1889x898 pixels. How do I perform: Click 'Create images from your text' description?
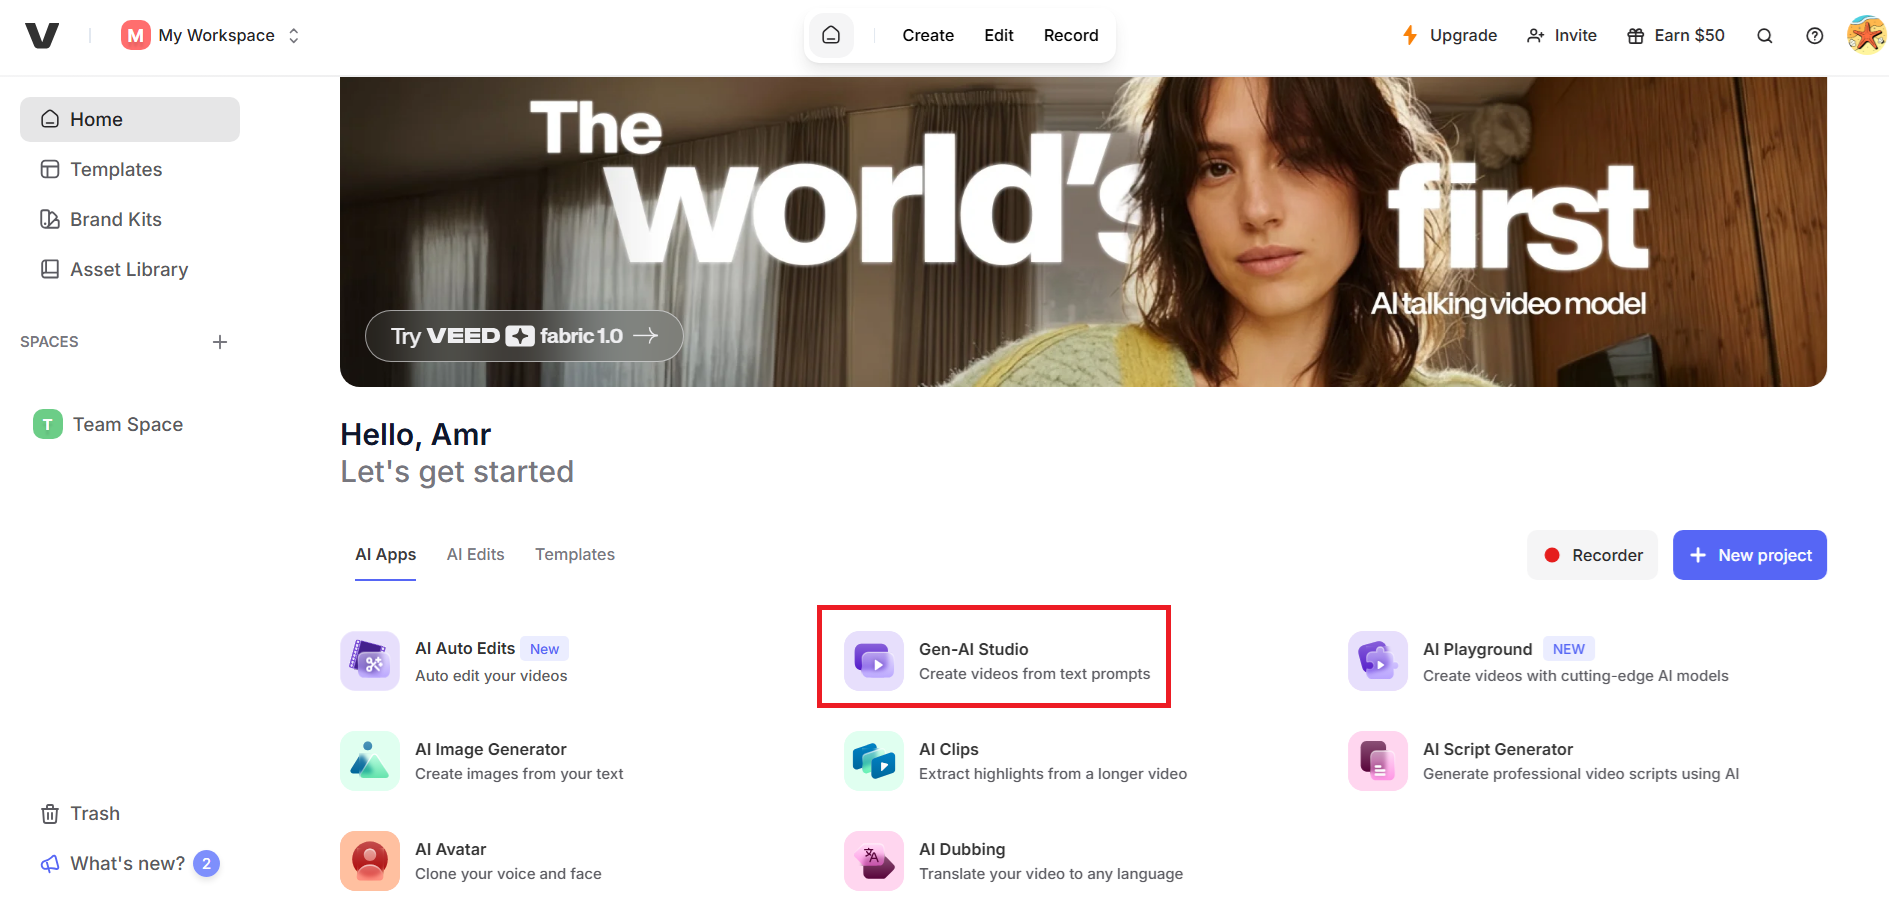[x=519, y=774]
